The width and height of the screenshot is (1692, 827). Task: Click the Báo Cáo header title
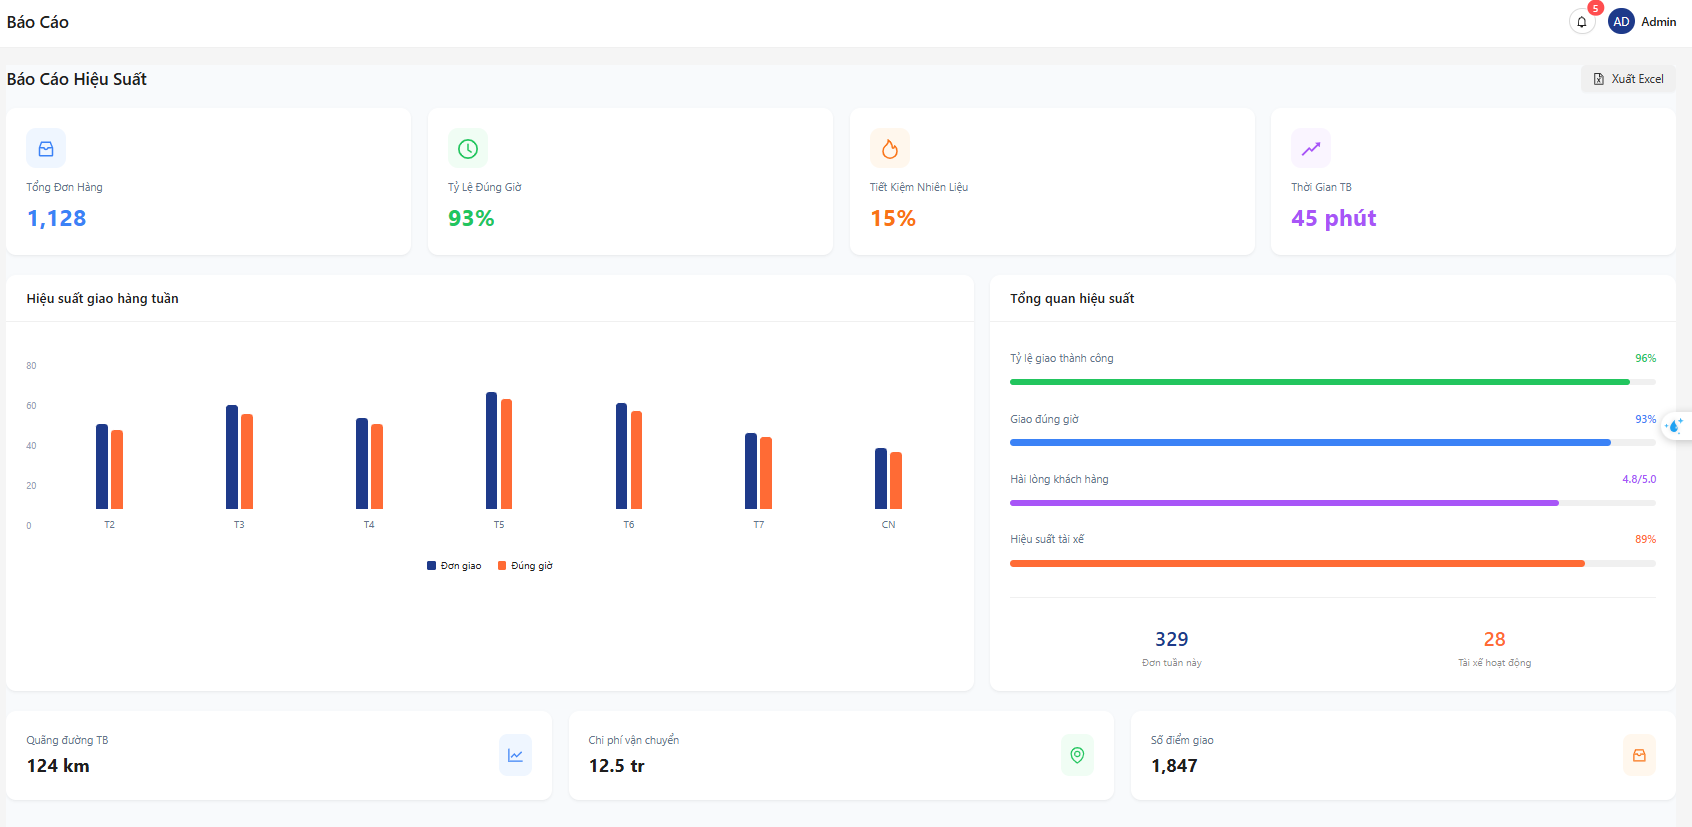[x=38, y=22]
